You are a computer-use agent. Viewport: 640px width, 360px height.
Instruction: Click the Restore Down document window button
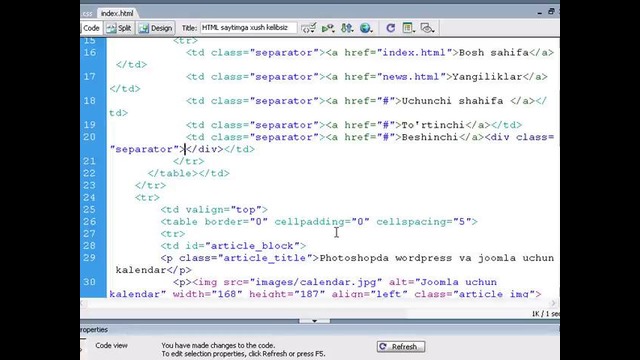tap(551, 12)
